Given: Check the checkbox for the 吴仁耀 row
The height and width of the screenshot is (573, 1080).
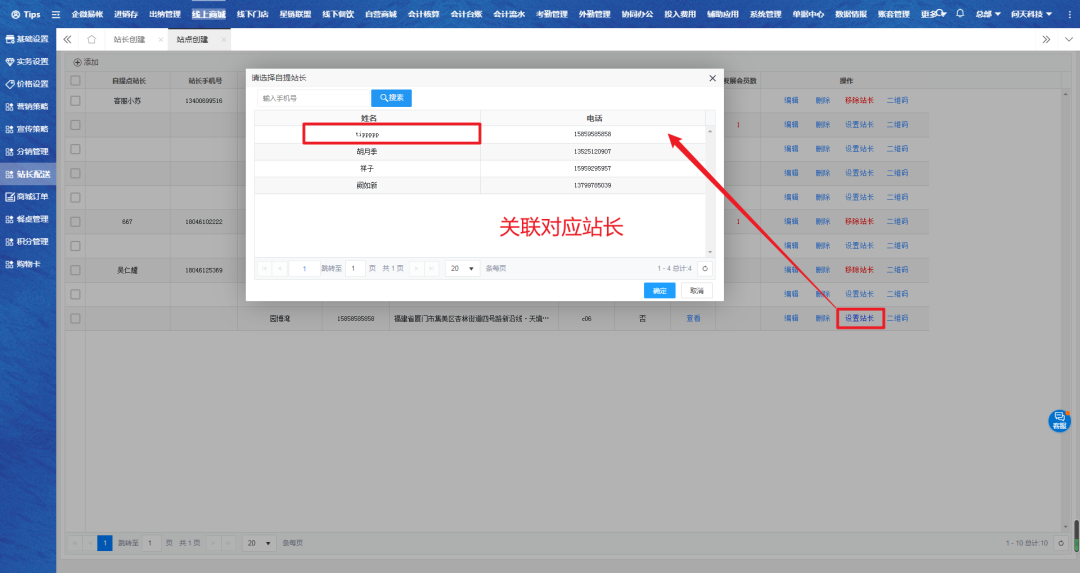Looking at the screenshot, I should pyautogui.click(x=75, y=270).
